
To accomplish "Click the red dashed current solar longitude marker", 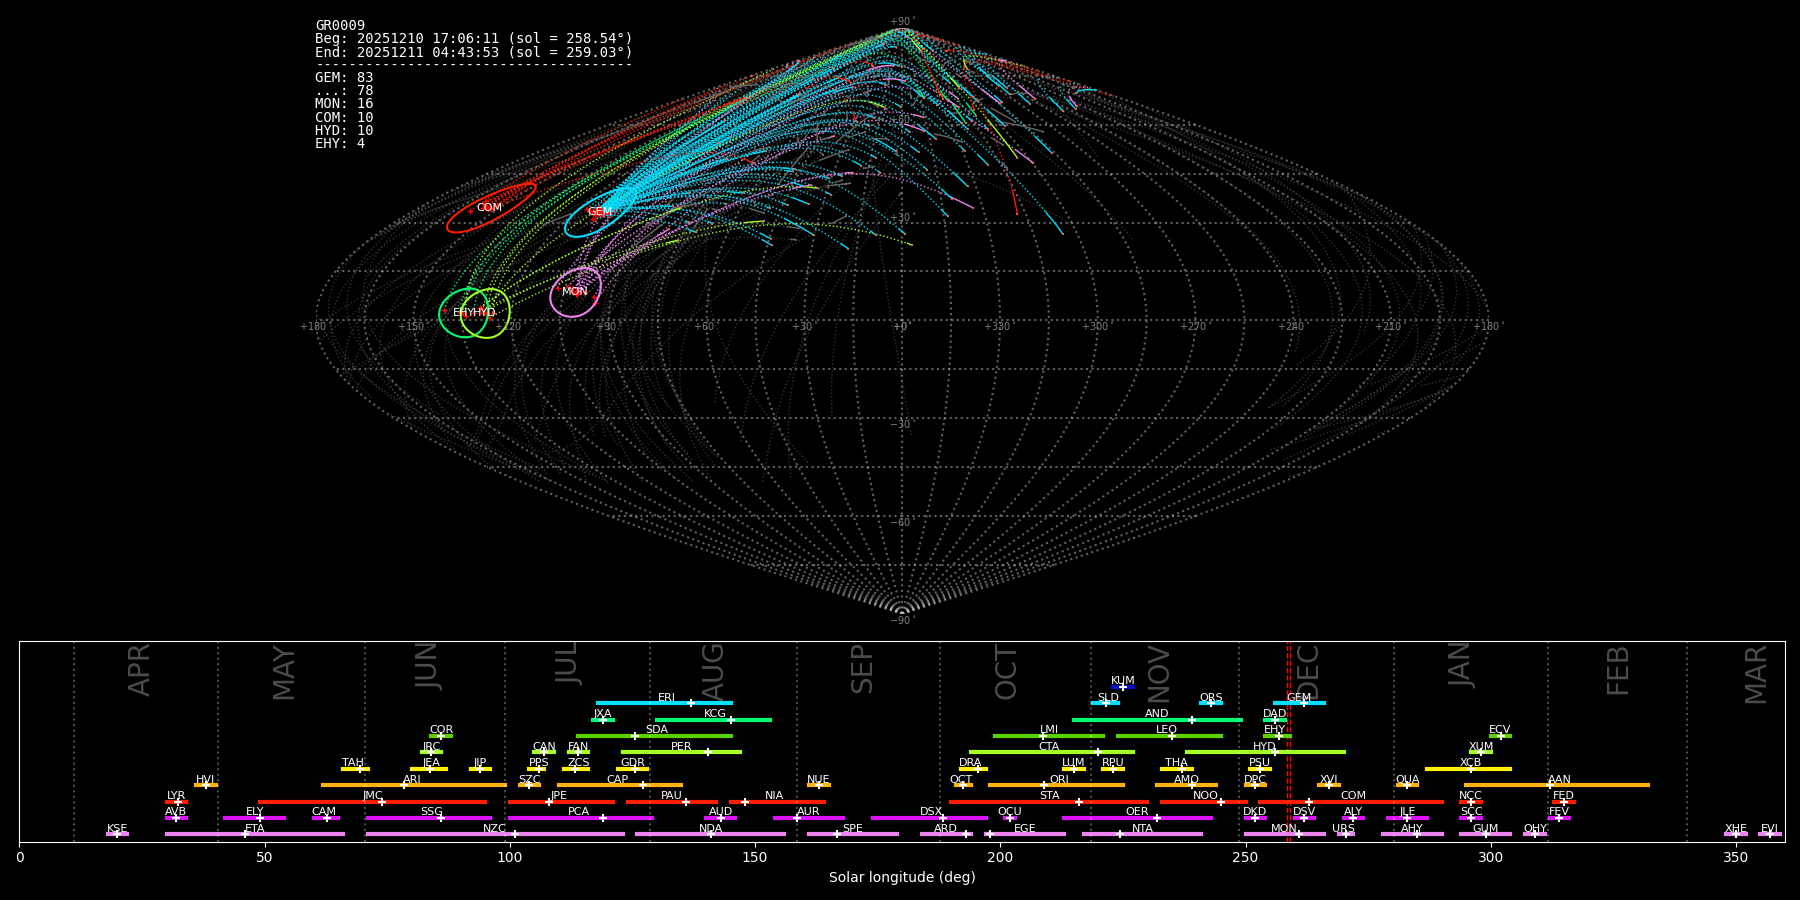I will pyautogui.click(x=1289, y=741).
